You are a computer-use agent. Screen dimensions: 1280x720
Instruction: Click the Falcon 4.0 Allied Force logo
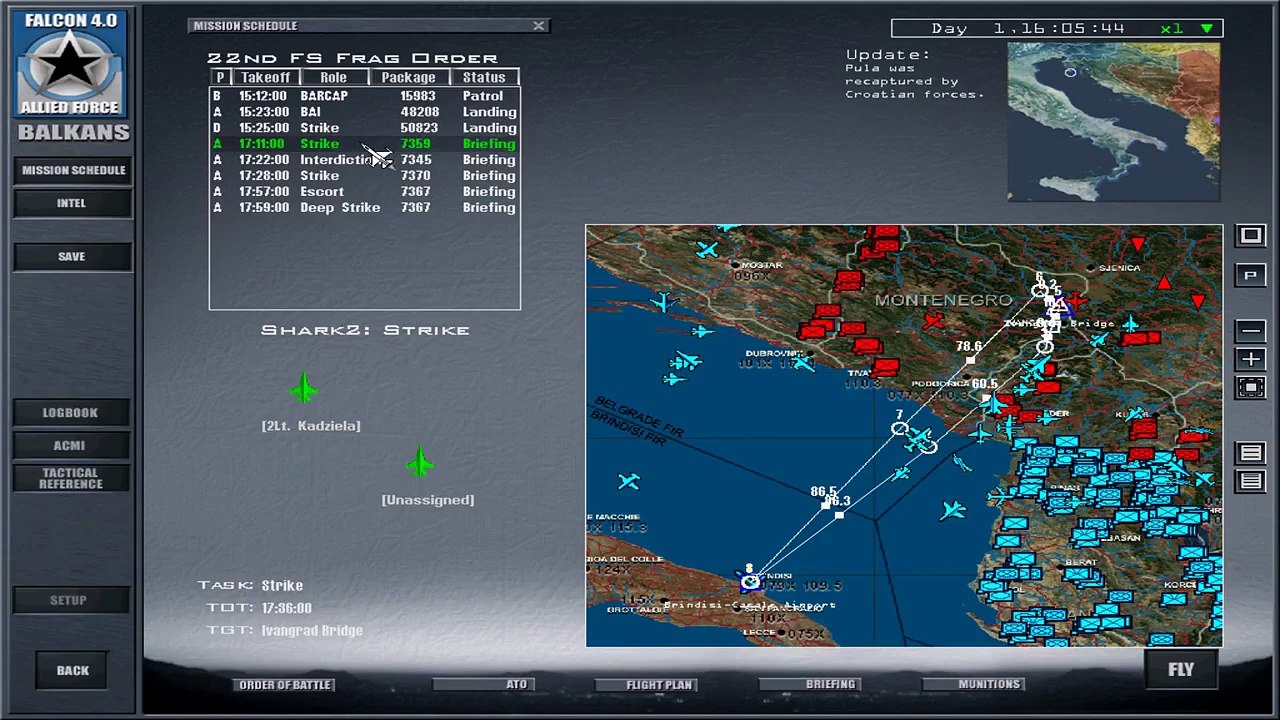coord(70,63)
